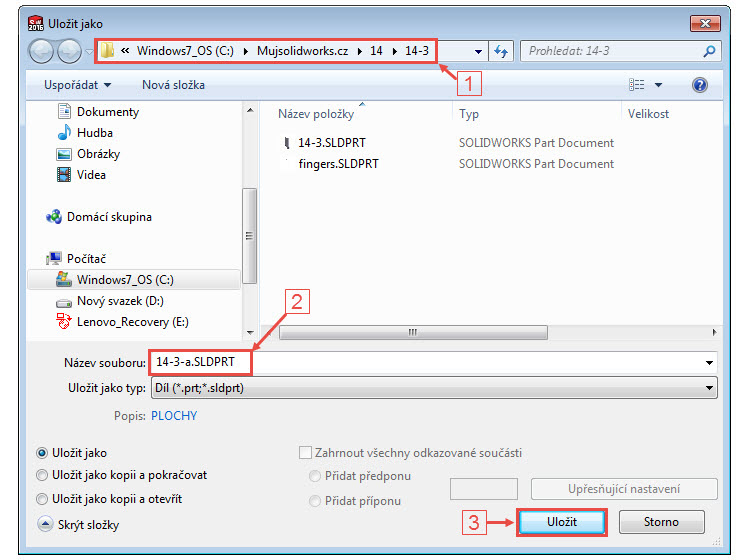Open help with the question mark icon
Screen dimensions: 750x560
pyautogui.click(x=699, y=85)
